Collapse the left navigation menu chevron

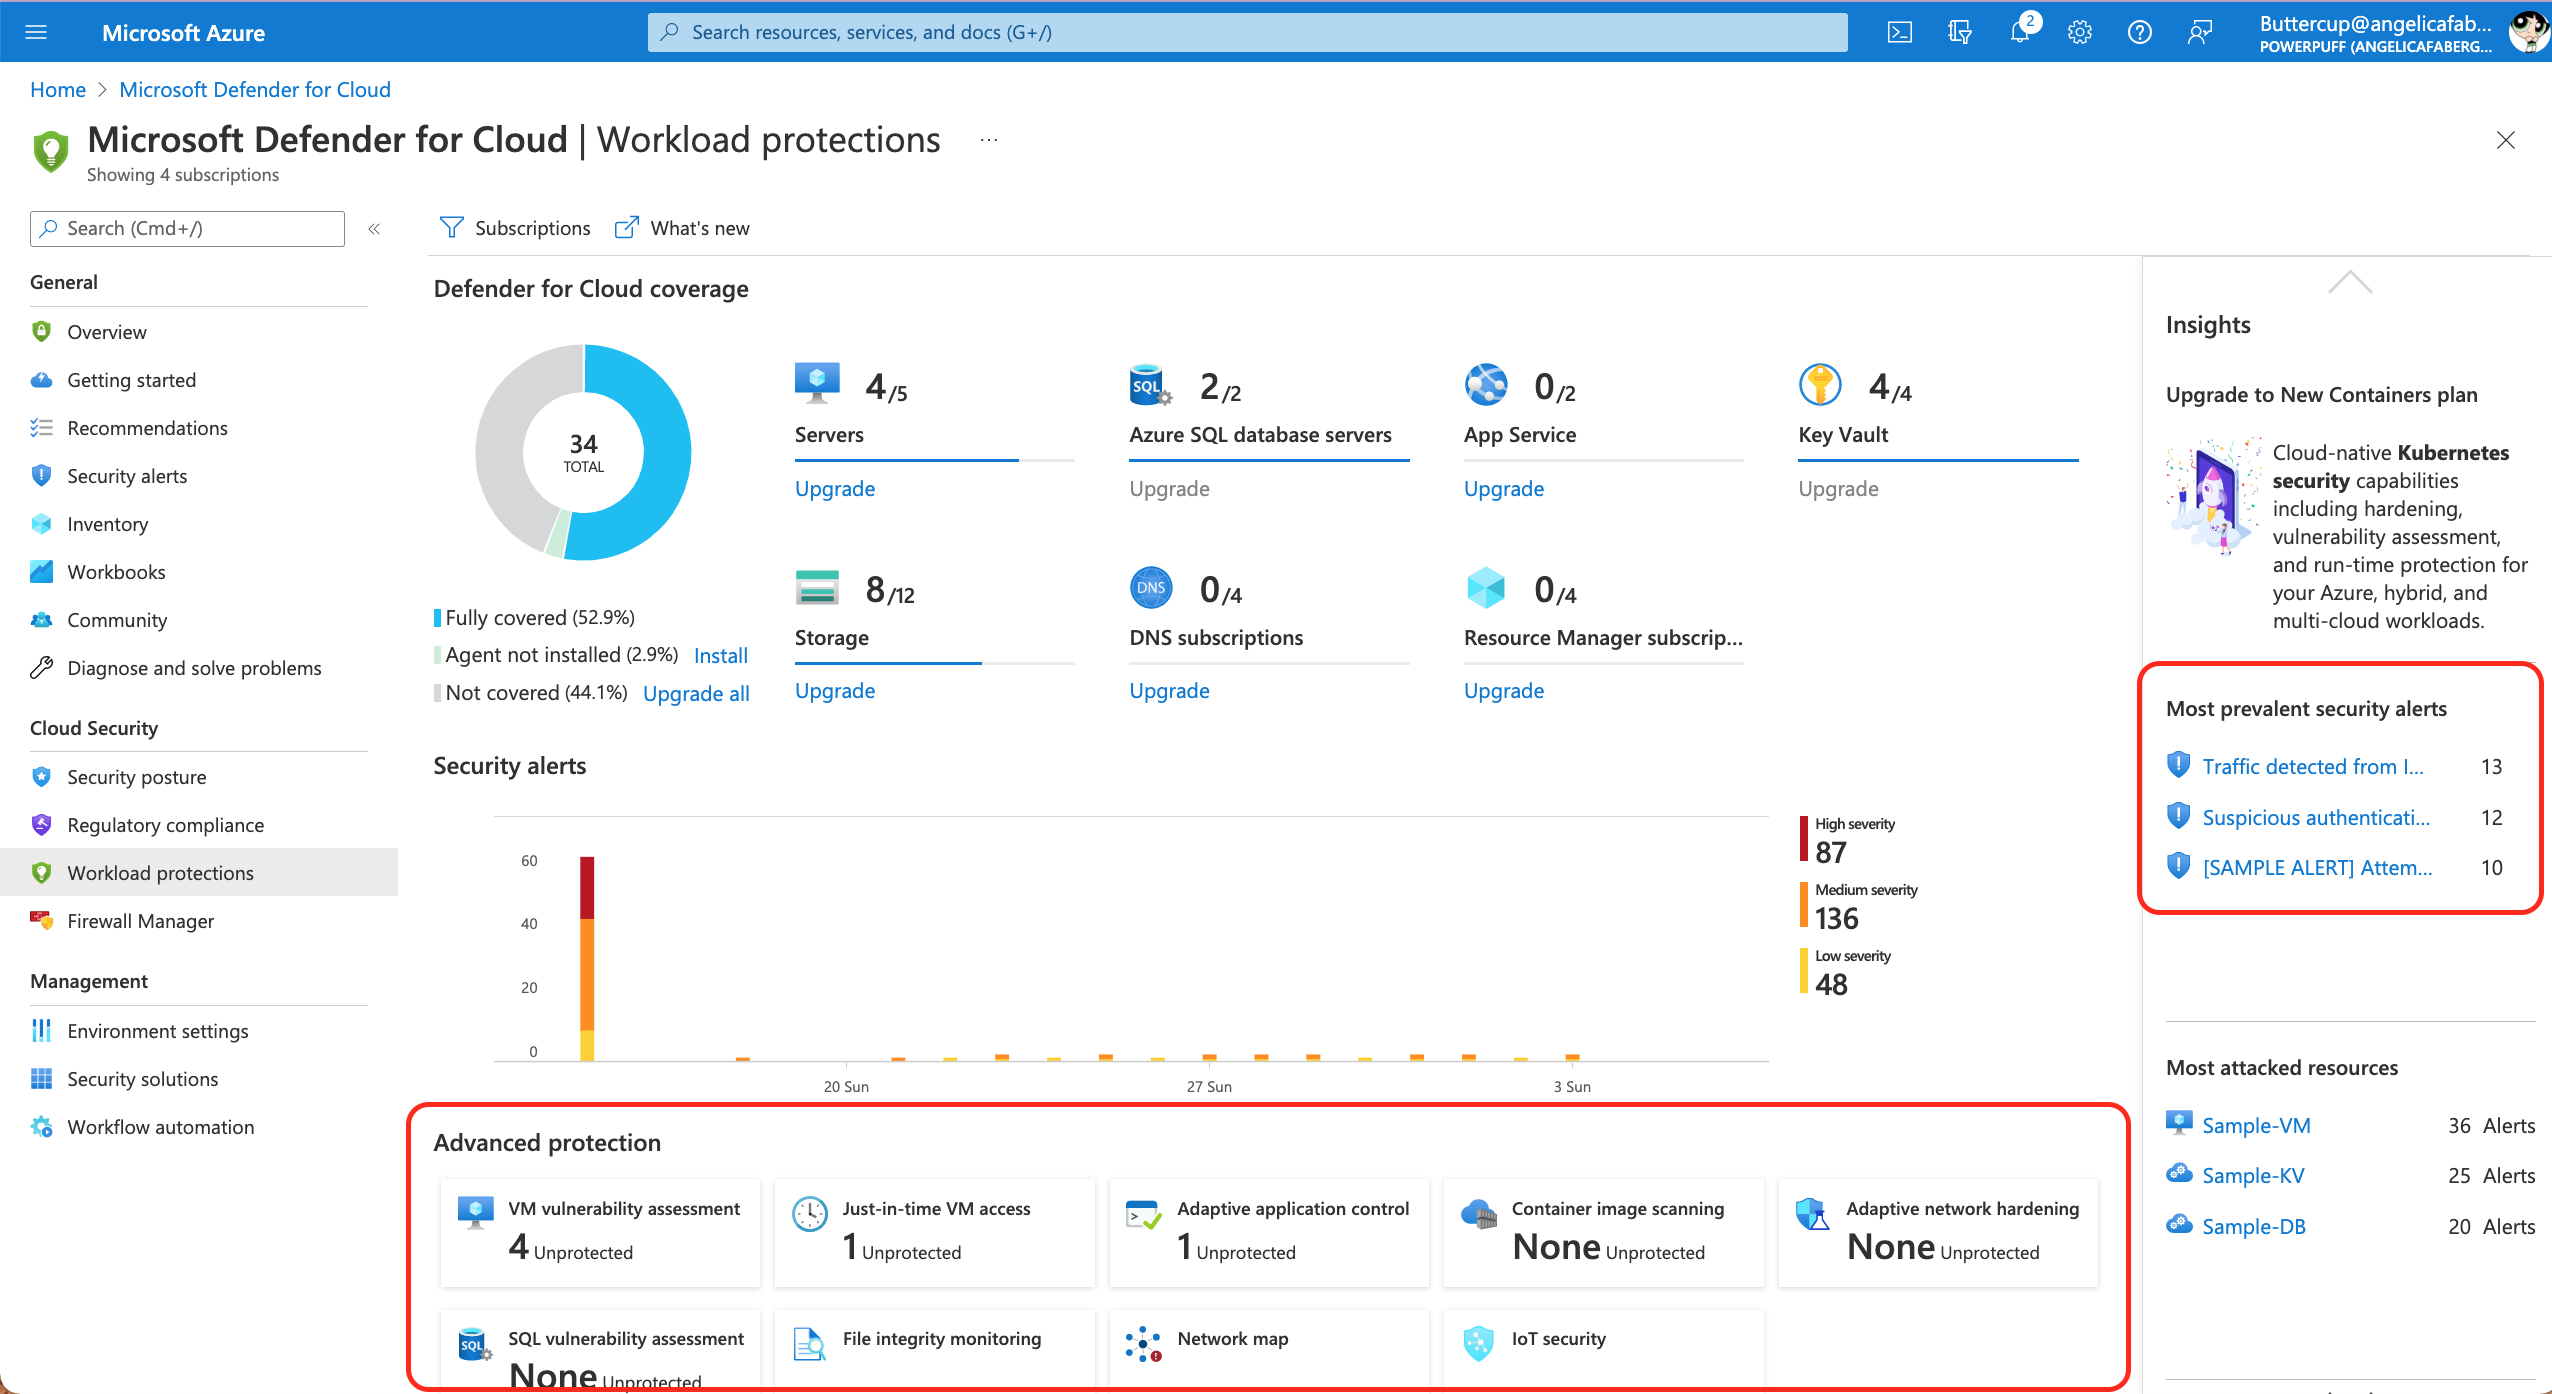[x=374, y=229]
